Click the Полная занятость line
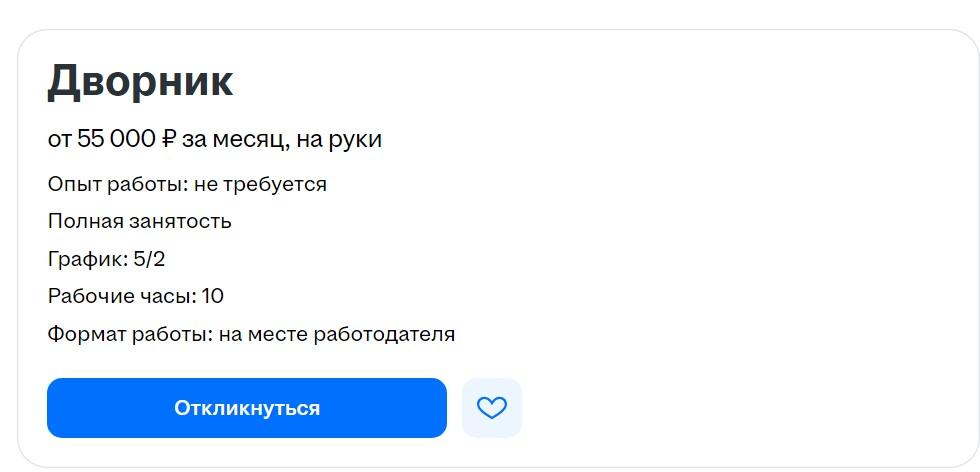The height and width of the screenshot is (472, 980). pos(139,221)
